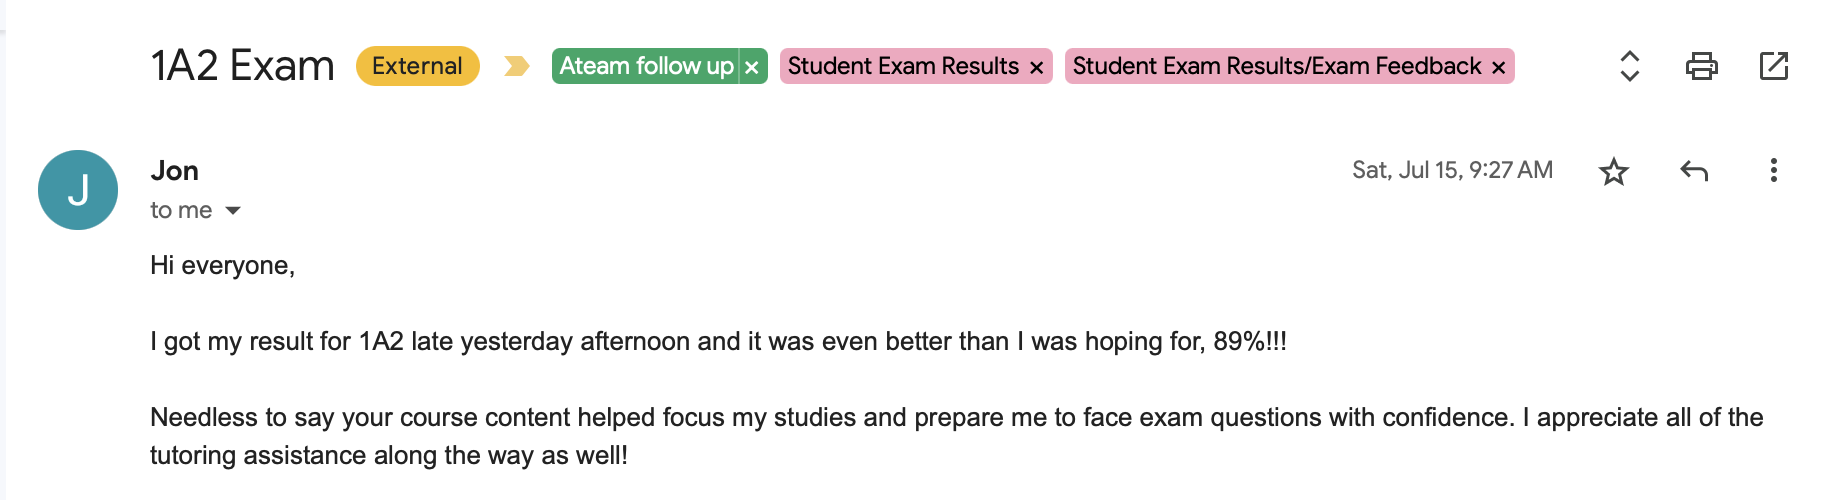Image resolution: width=1828 pixels, height=500 pixels.
Task: Open the email in a new window
Action: pos(1773,66)
